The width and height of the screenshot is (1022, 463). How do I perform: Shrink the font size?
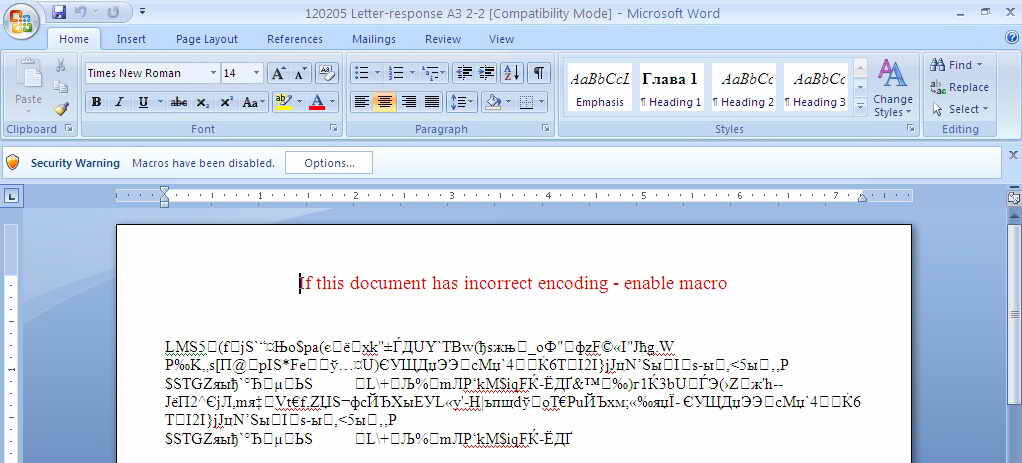pos(300,73)
